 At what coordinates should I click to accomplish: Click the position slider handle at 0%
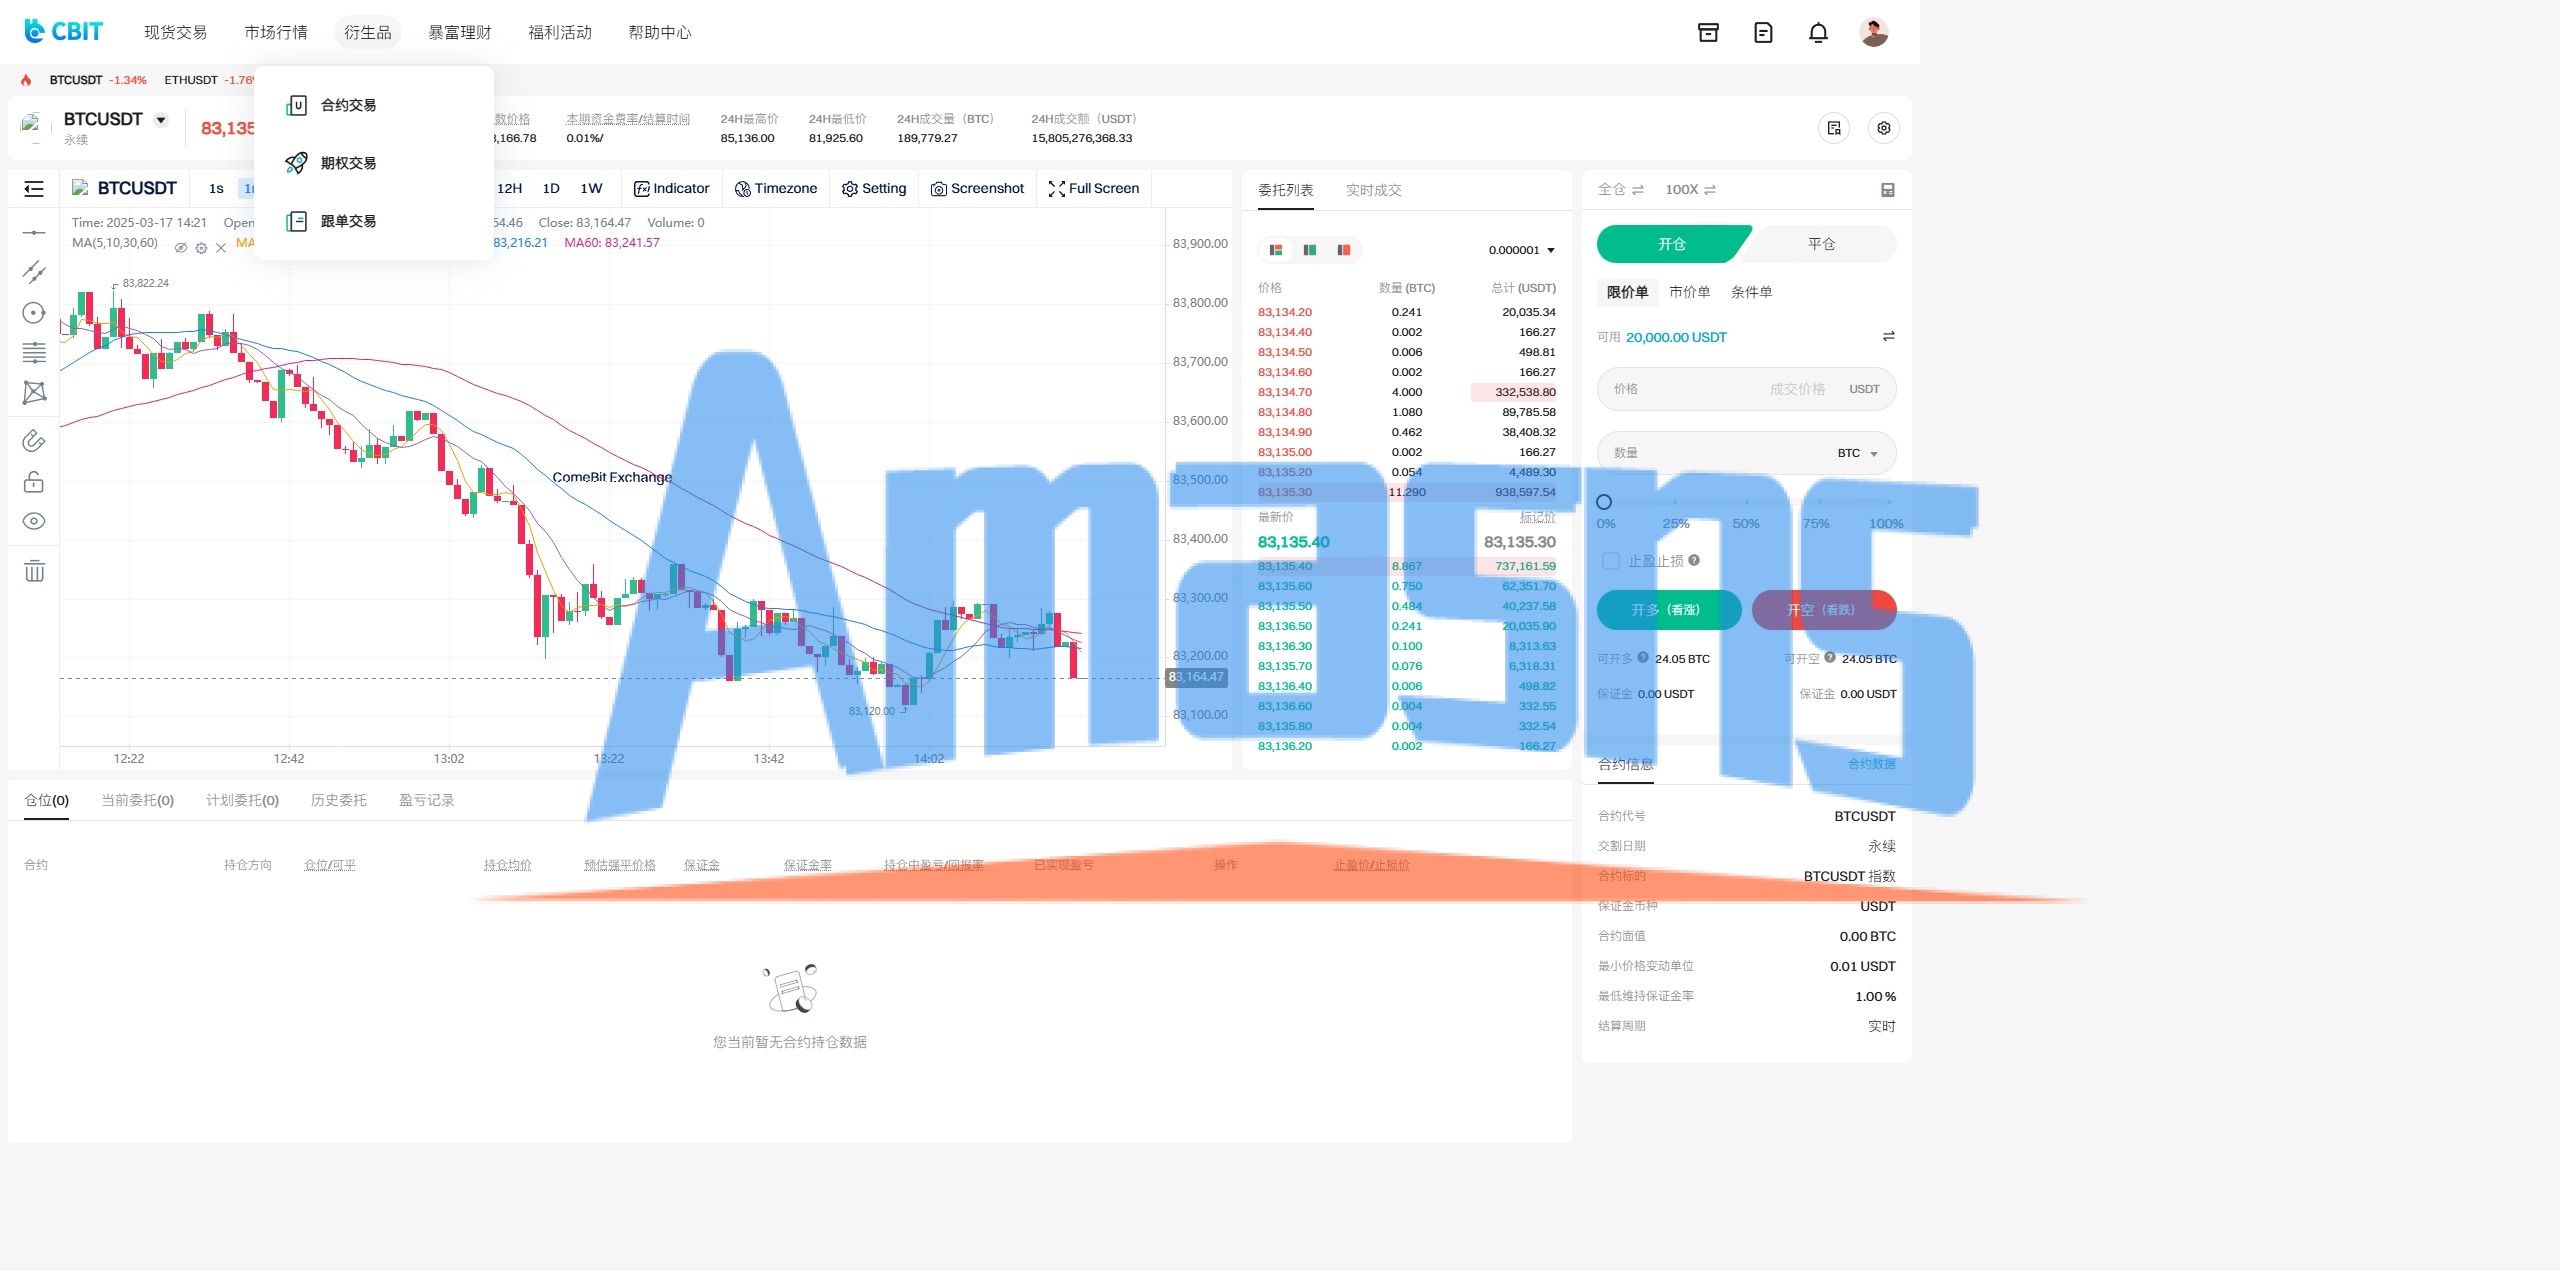point(1604,502)
